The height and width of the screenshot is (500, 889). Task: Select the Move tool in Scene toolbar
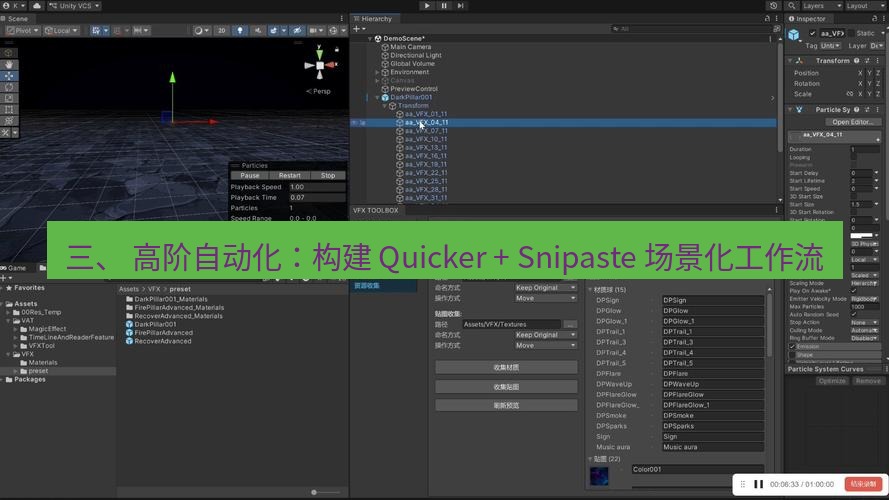click(9, 76)
